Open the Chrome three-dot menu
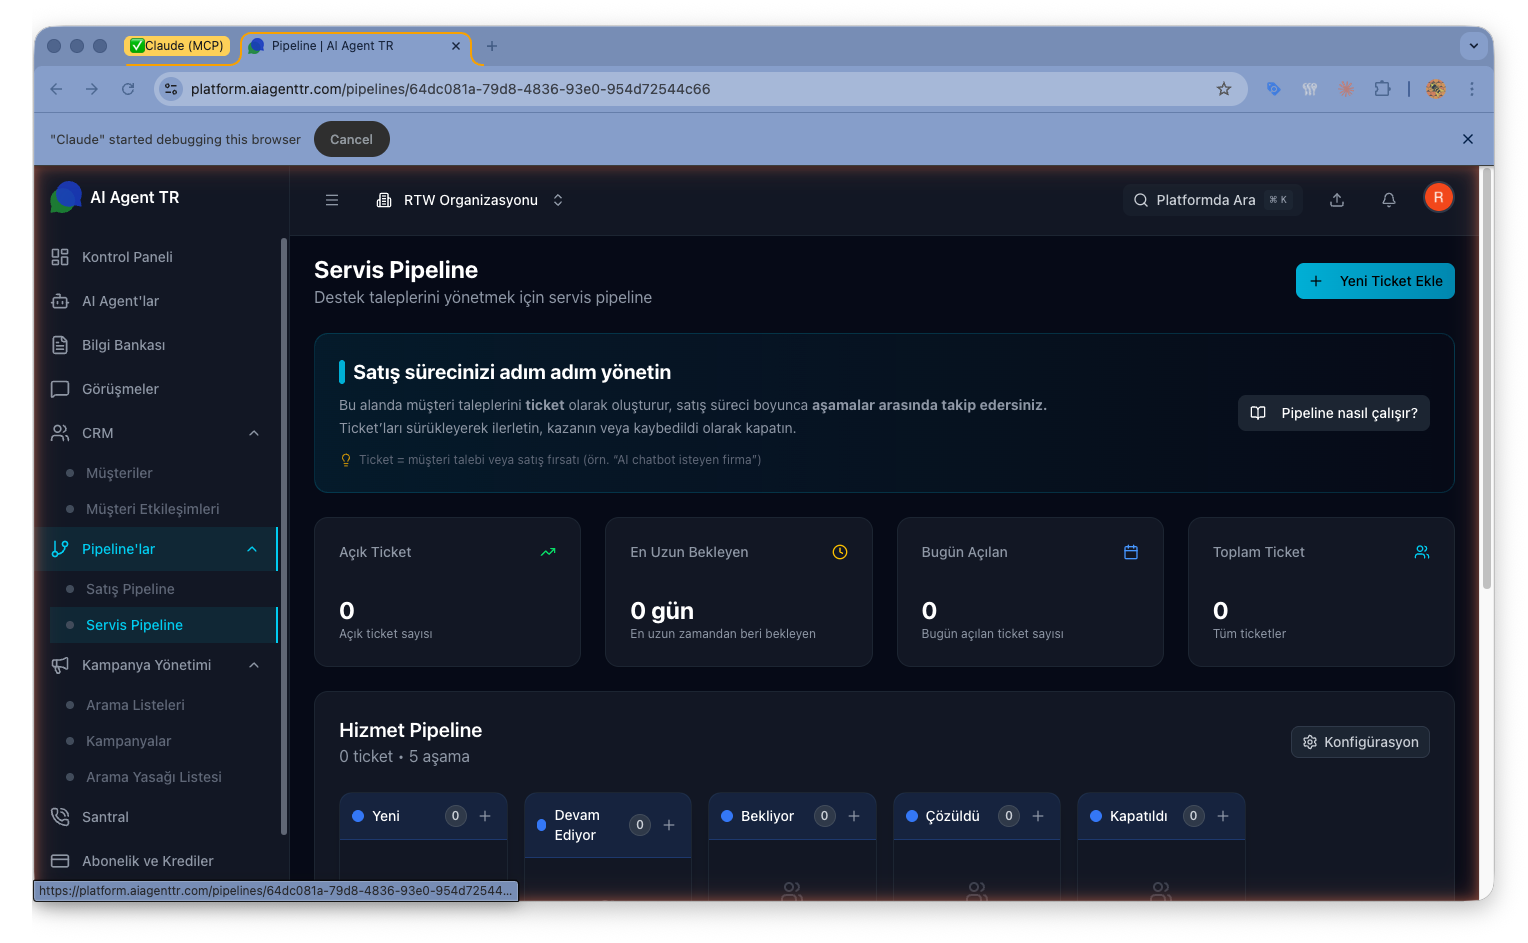The image size is (1528, 943). 1472,89
